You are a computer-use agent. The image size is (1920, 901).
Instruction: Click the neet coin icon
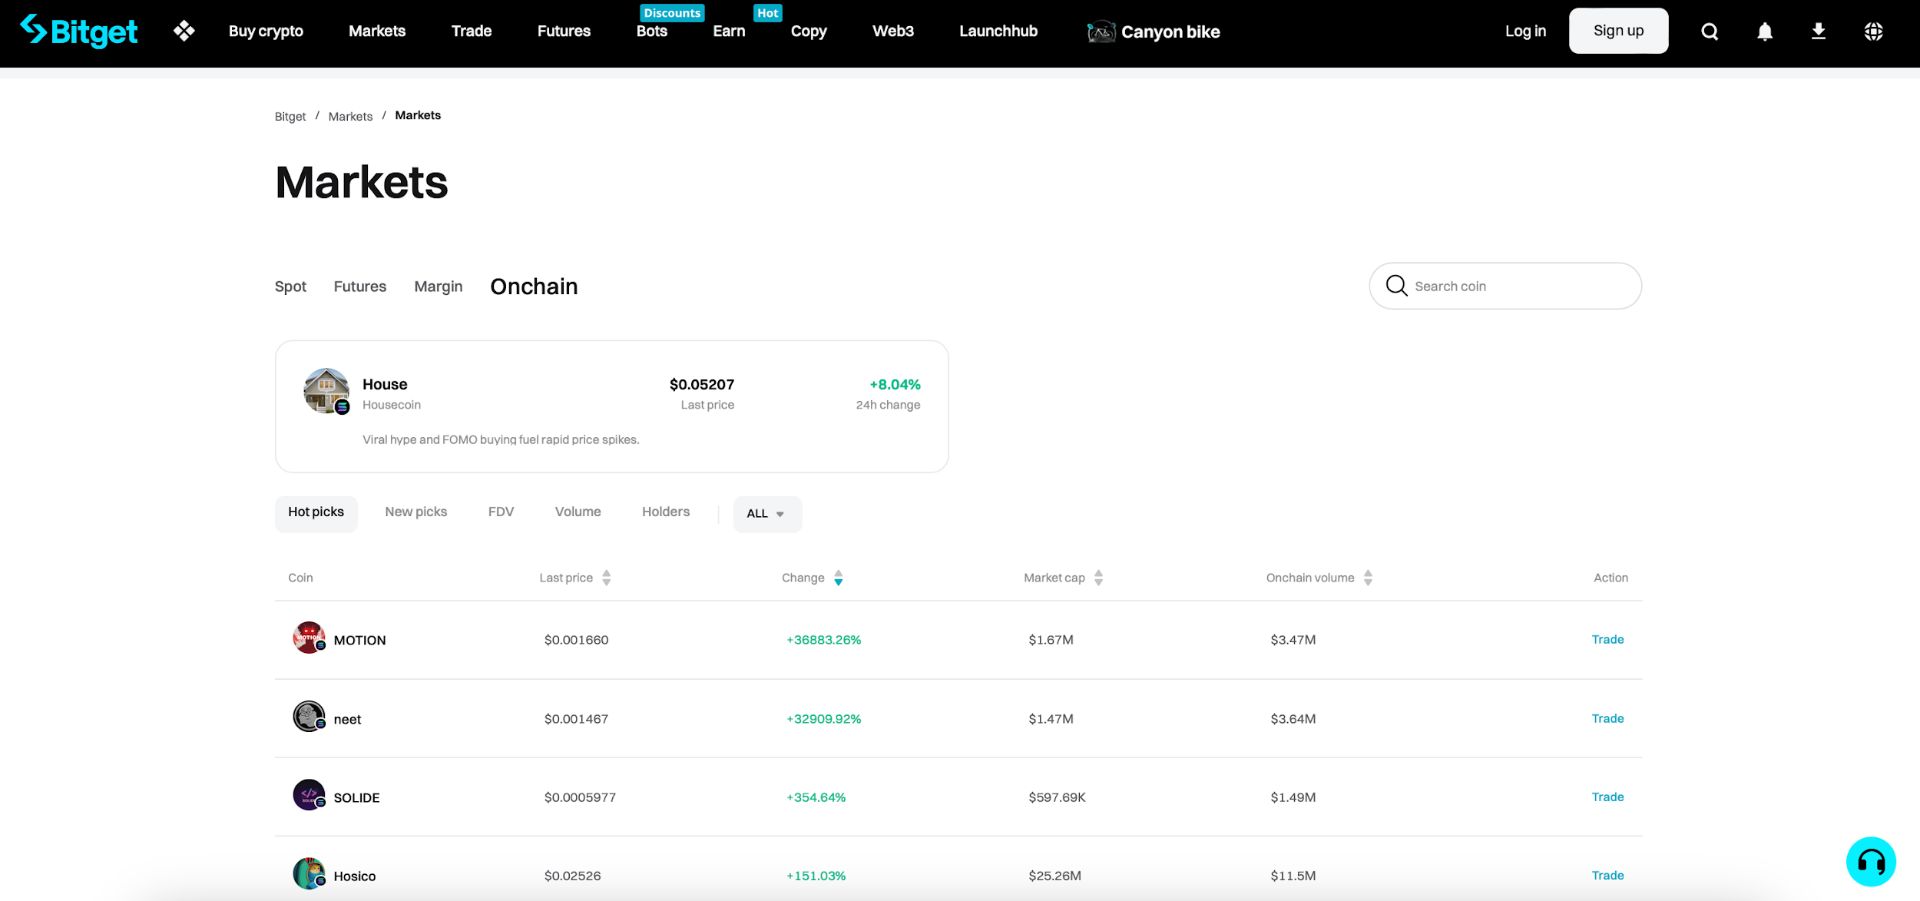309,716
